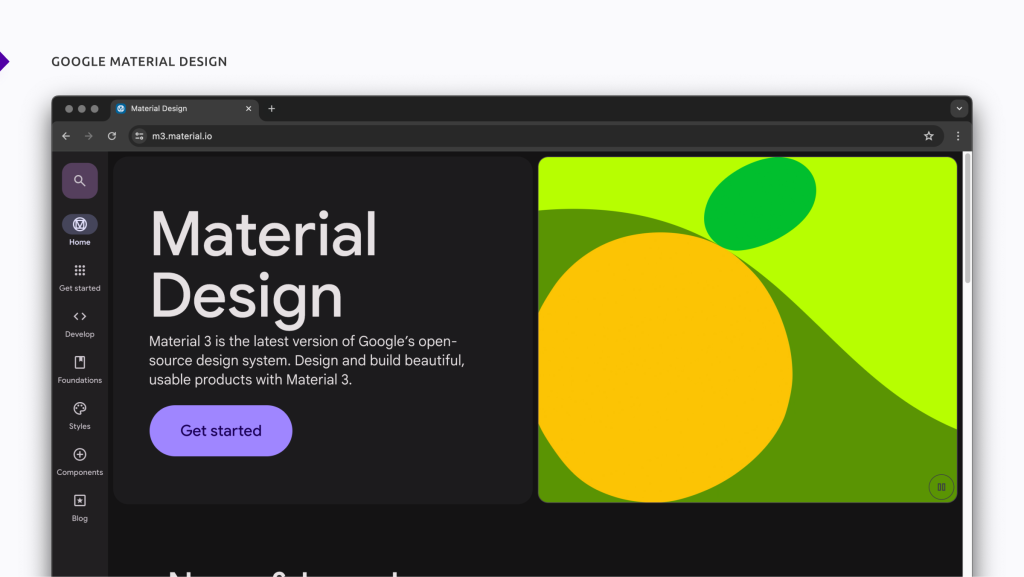Open the Foundations section
Screen dimensions: 1024x577
[80, 369]
